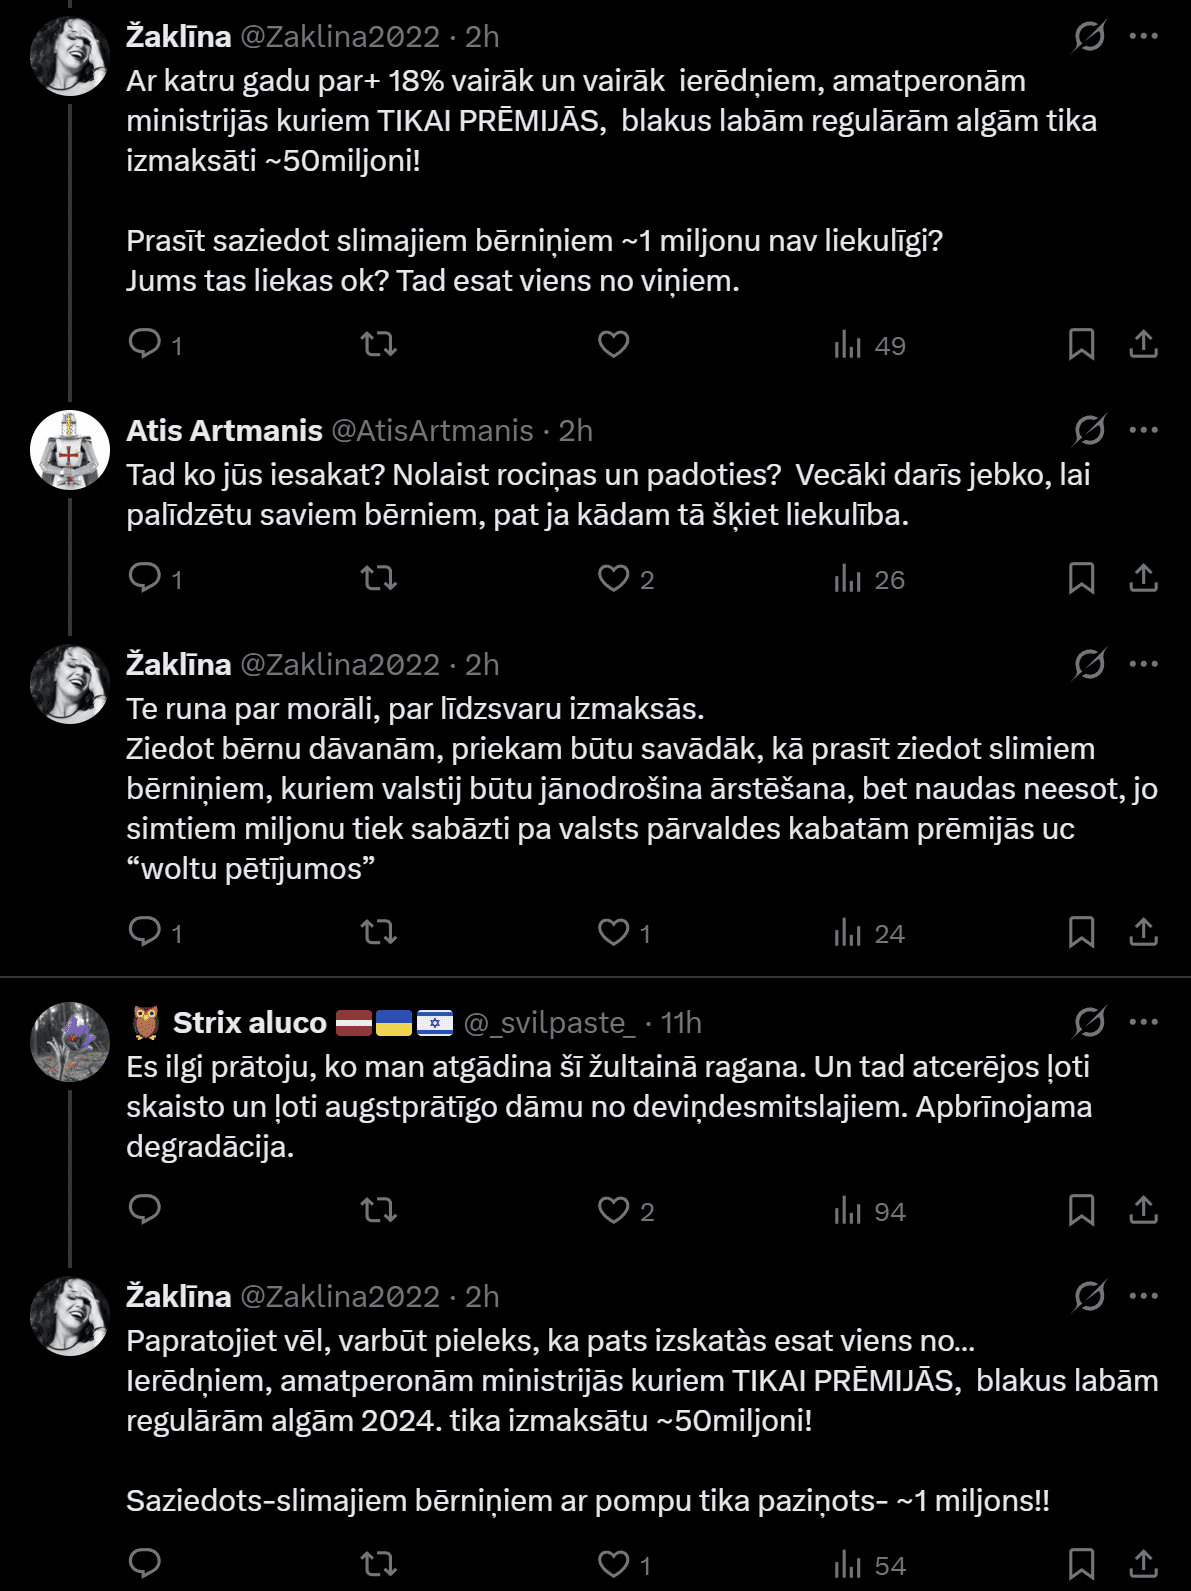Reply to Žaklīna's last tweet with 54 views
Screen dimensions: 1191x1591
pyautogui.click(x=146, y=1565)
